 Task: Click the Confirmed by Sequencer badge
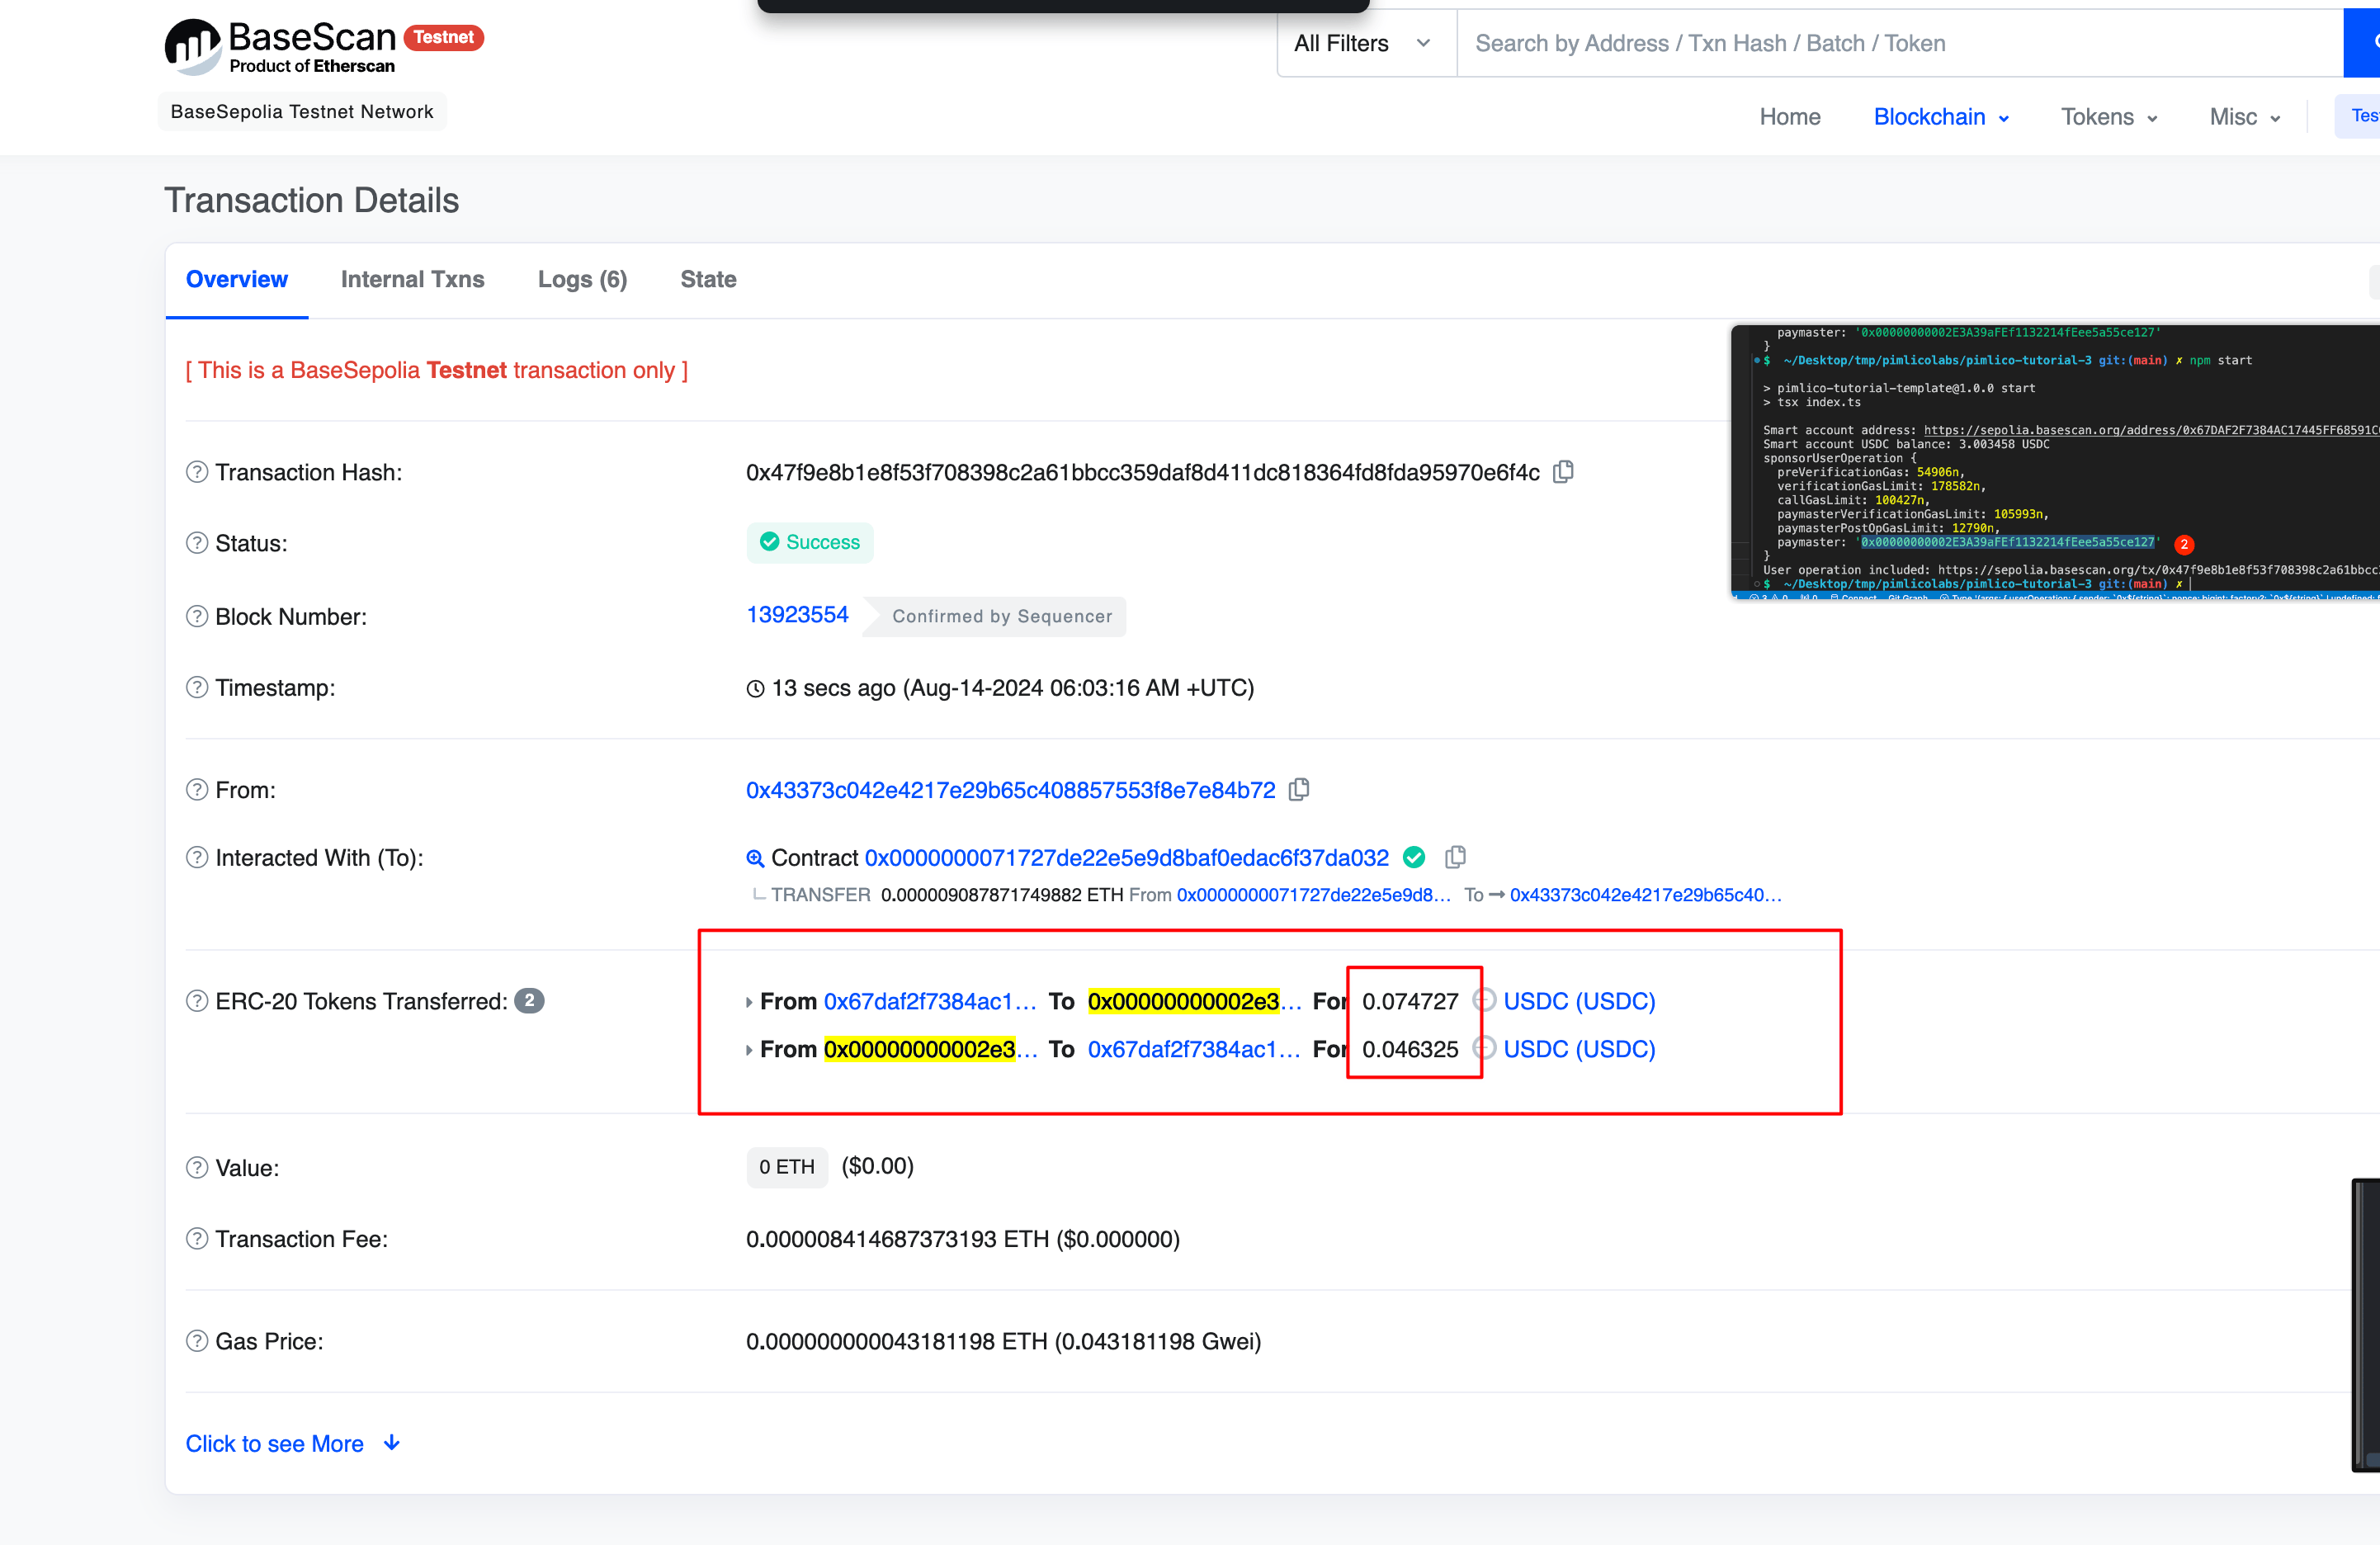coord(996,616)
